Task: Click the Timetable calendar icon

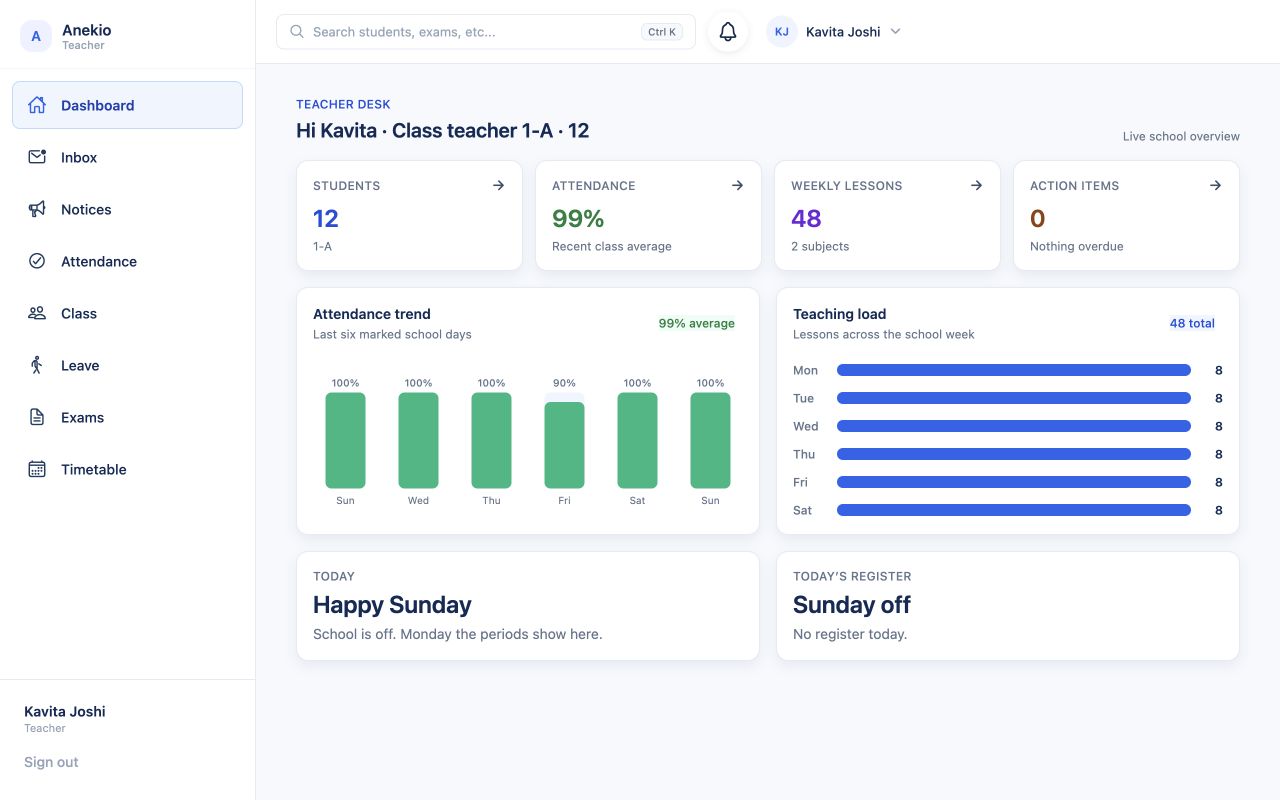Action: 37,469
